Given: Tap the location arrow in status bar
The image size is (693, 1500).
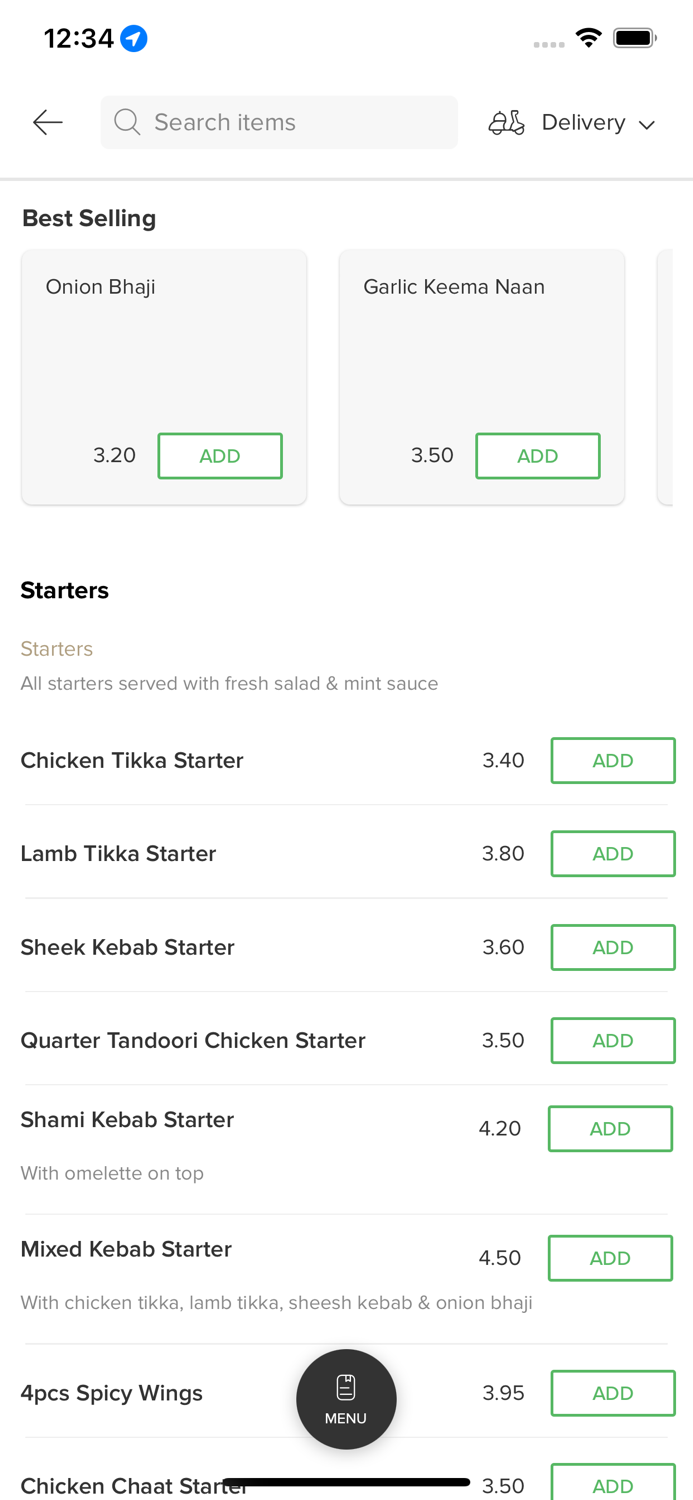Looking at the screenshot, I should [134, 39].
